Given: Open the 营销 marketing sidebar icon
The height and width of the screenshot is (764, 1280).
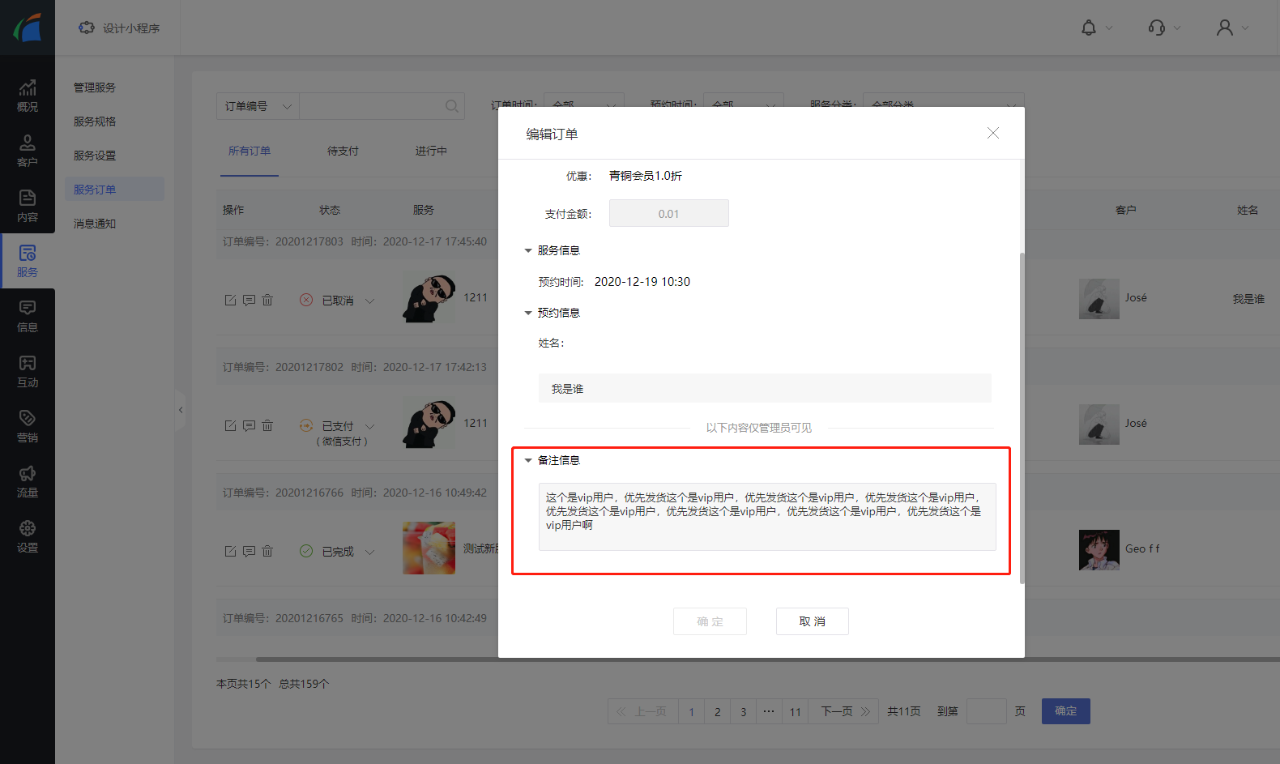Looking at the screenshot, I should point(27,425).
